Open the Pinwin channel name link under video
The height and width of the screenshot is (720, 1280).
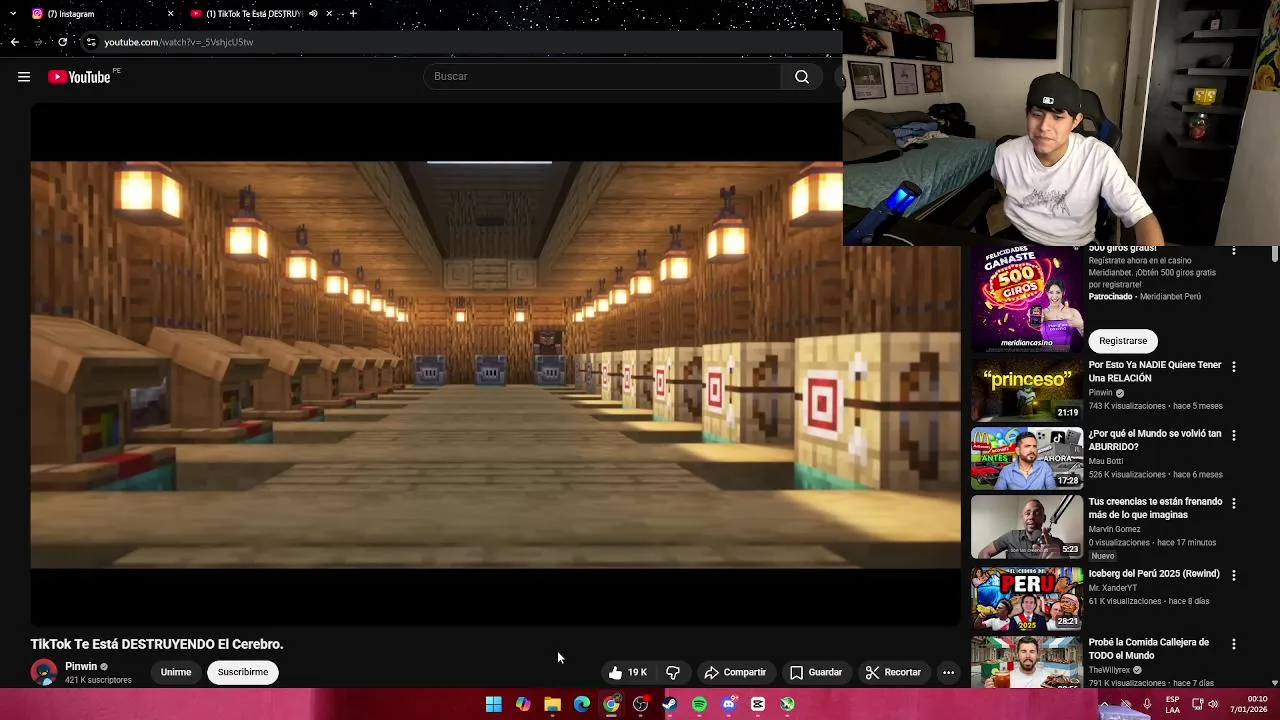click(81, 667)
